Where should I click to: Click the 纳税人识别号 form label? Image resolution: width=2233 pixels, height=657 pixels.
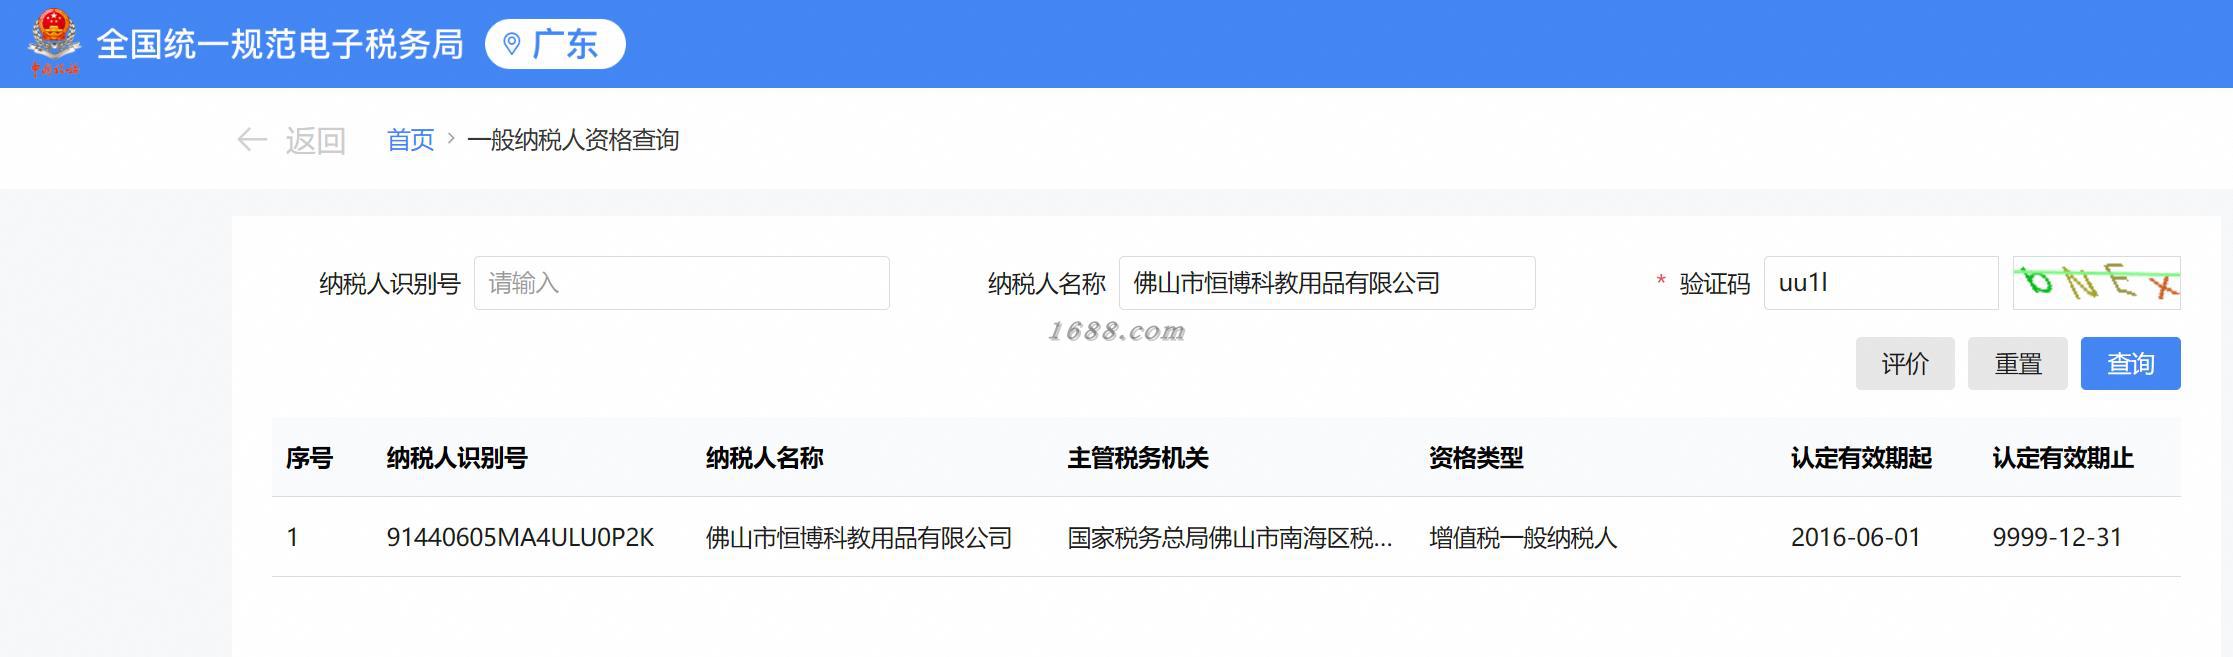(389, 284)
